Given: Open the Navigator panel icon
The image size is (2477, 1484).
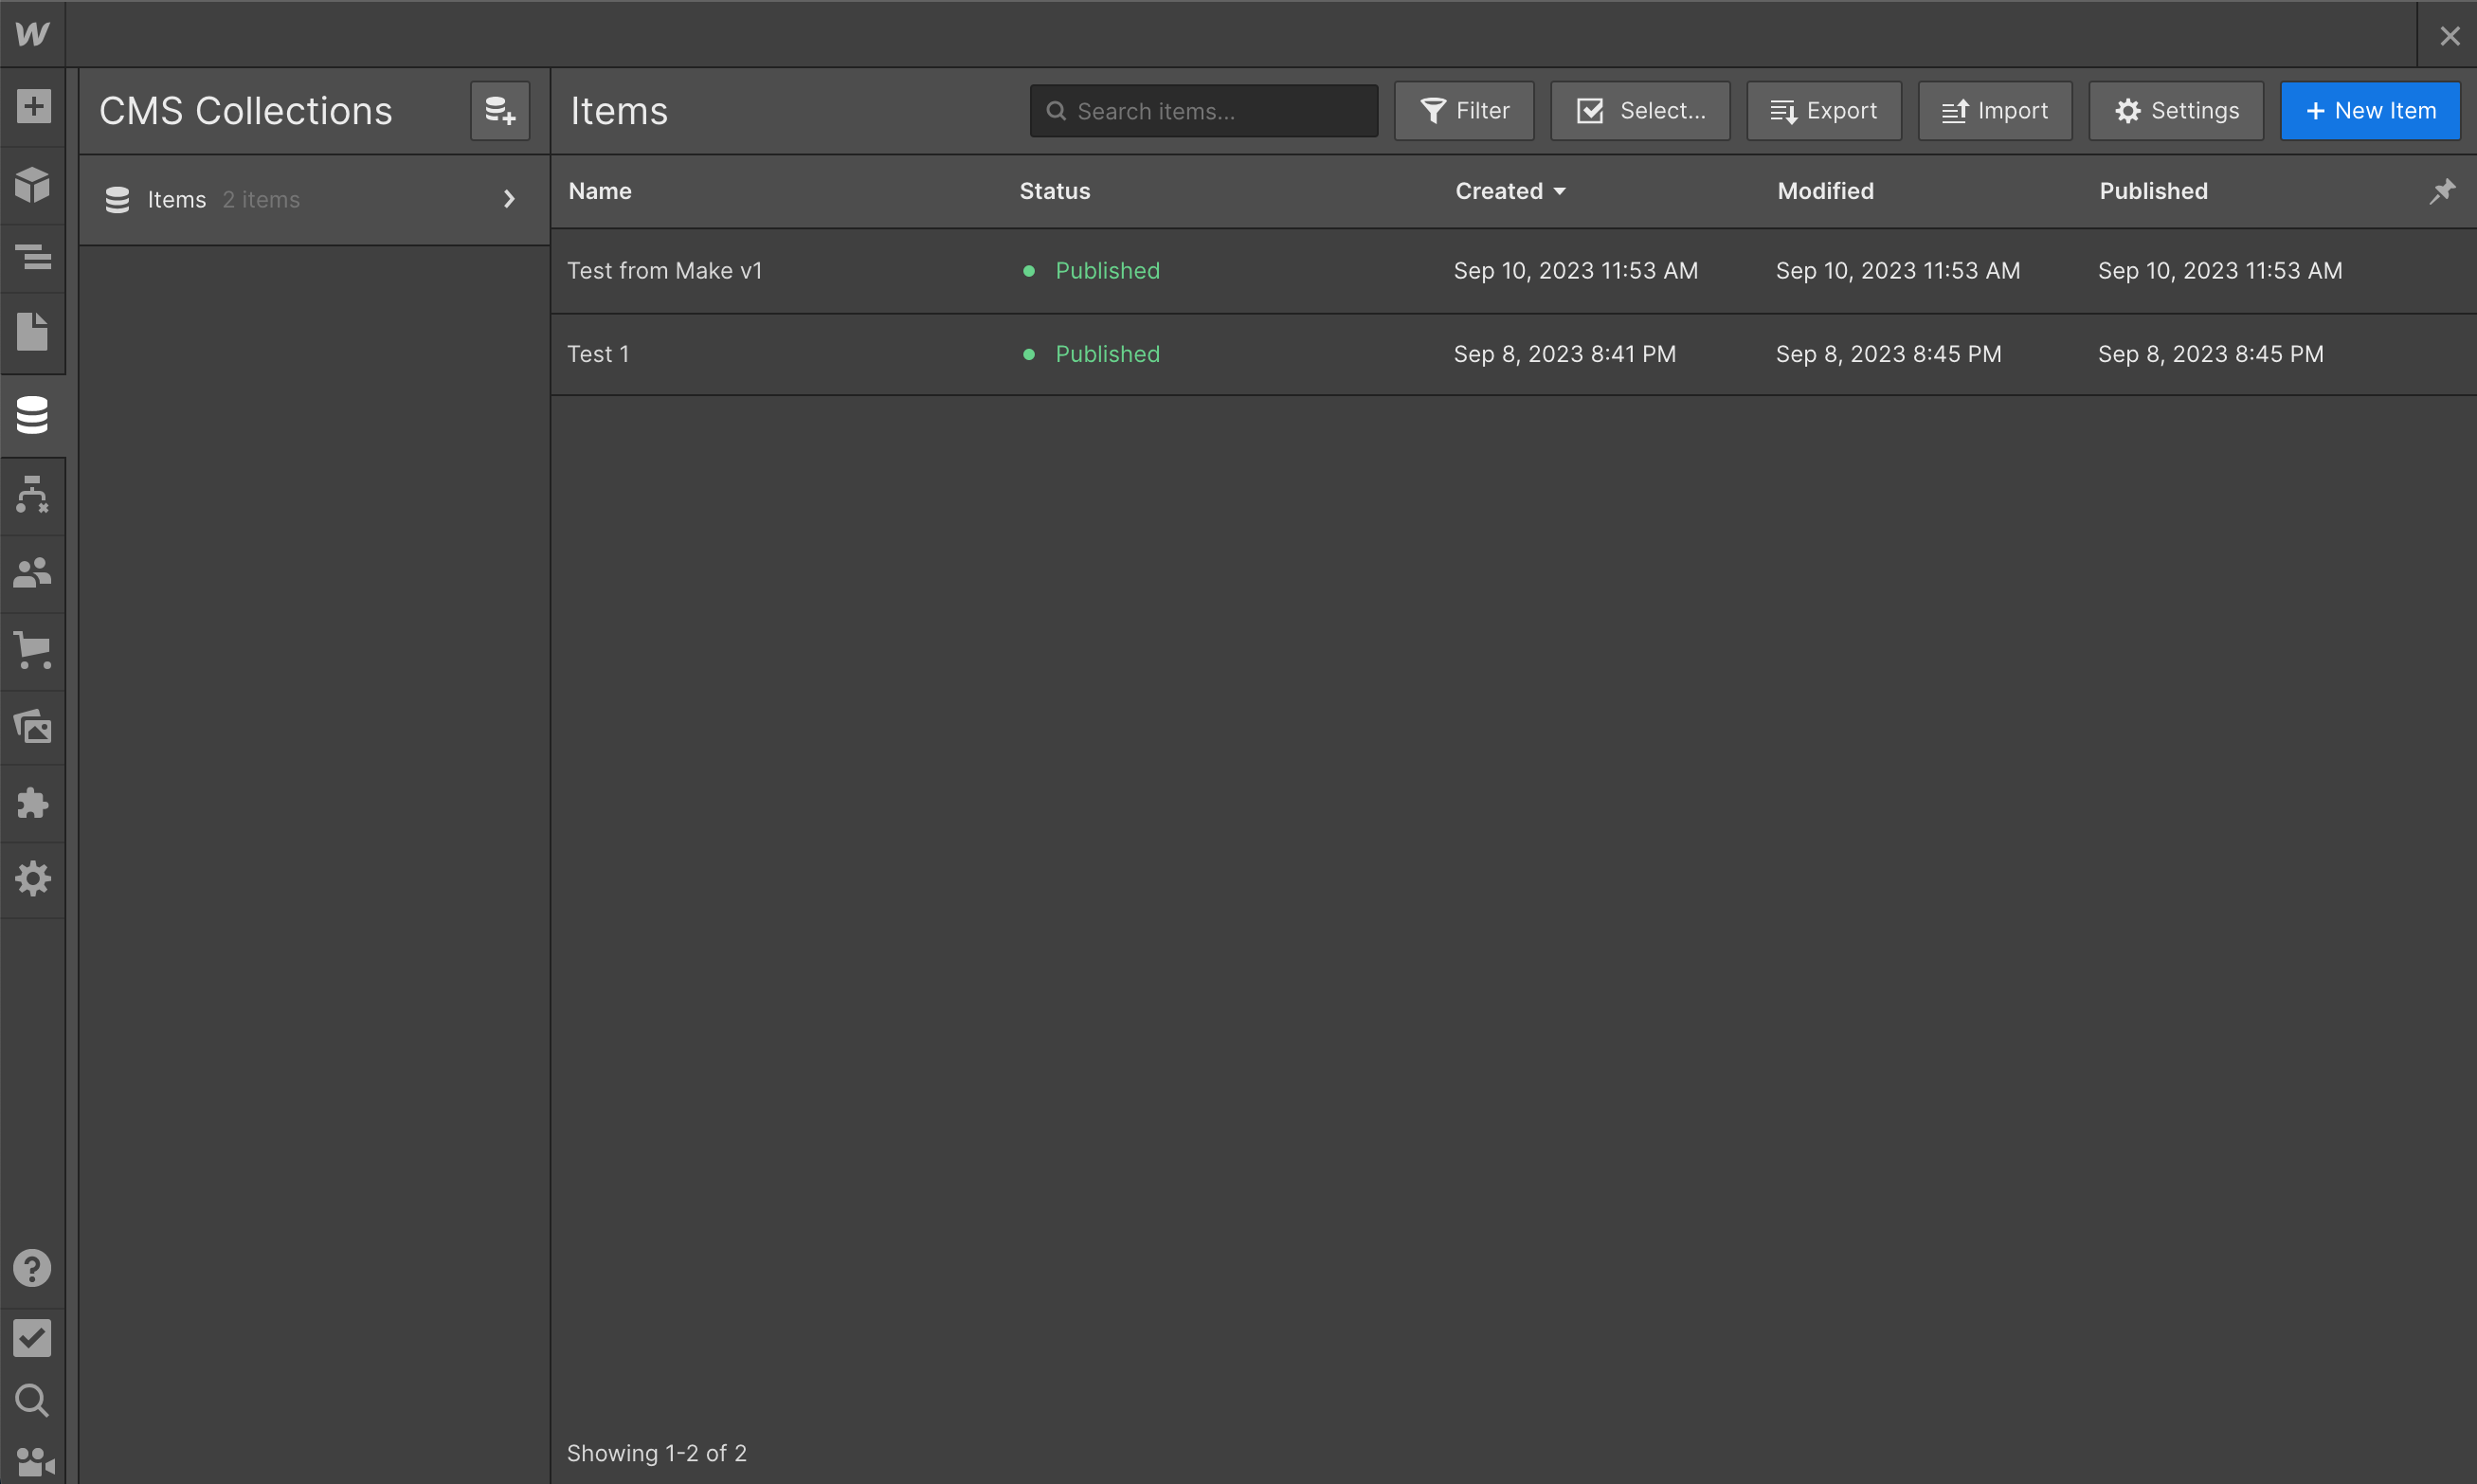Looking at the screenshot, I should point(33,258).
